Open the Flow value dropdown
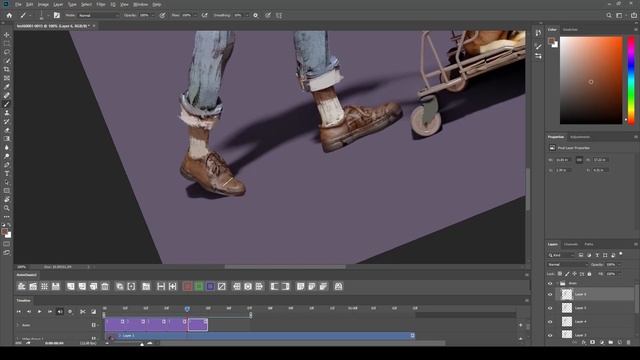The height and width of the screenshot is (360, 640). pyautogui.click(x=195, y=16)
